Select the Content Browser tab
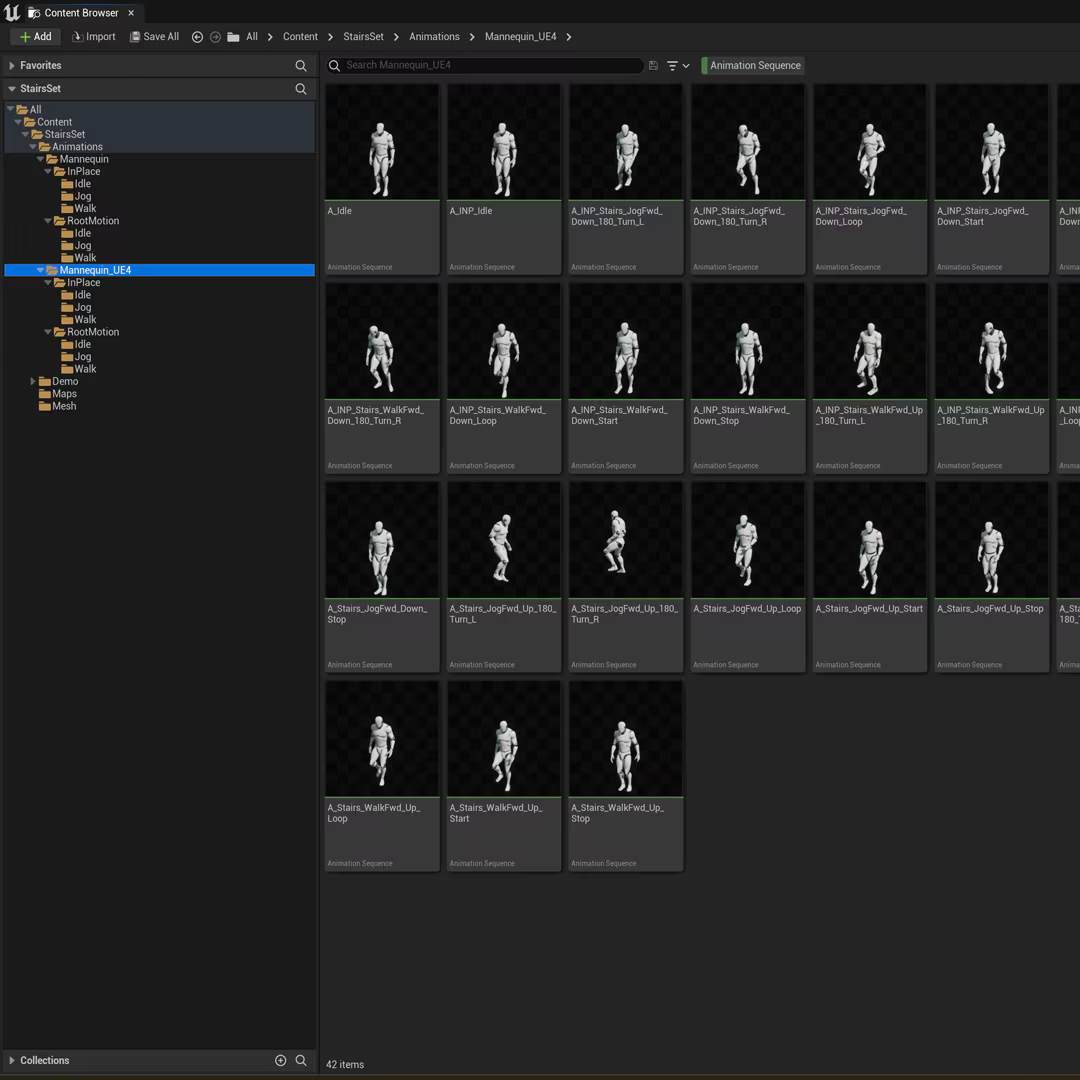 (80, 13)
